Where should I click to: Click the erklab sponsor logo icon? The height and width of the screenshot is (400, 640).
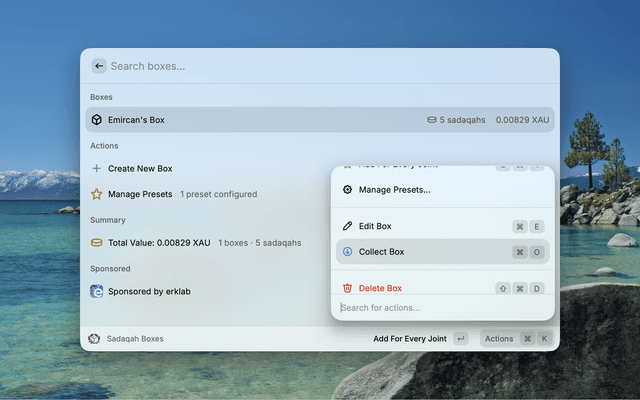point(97,292)
